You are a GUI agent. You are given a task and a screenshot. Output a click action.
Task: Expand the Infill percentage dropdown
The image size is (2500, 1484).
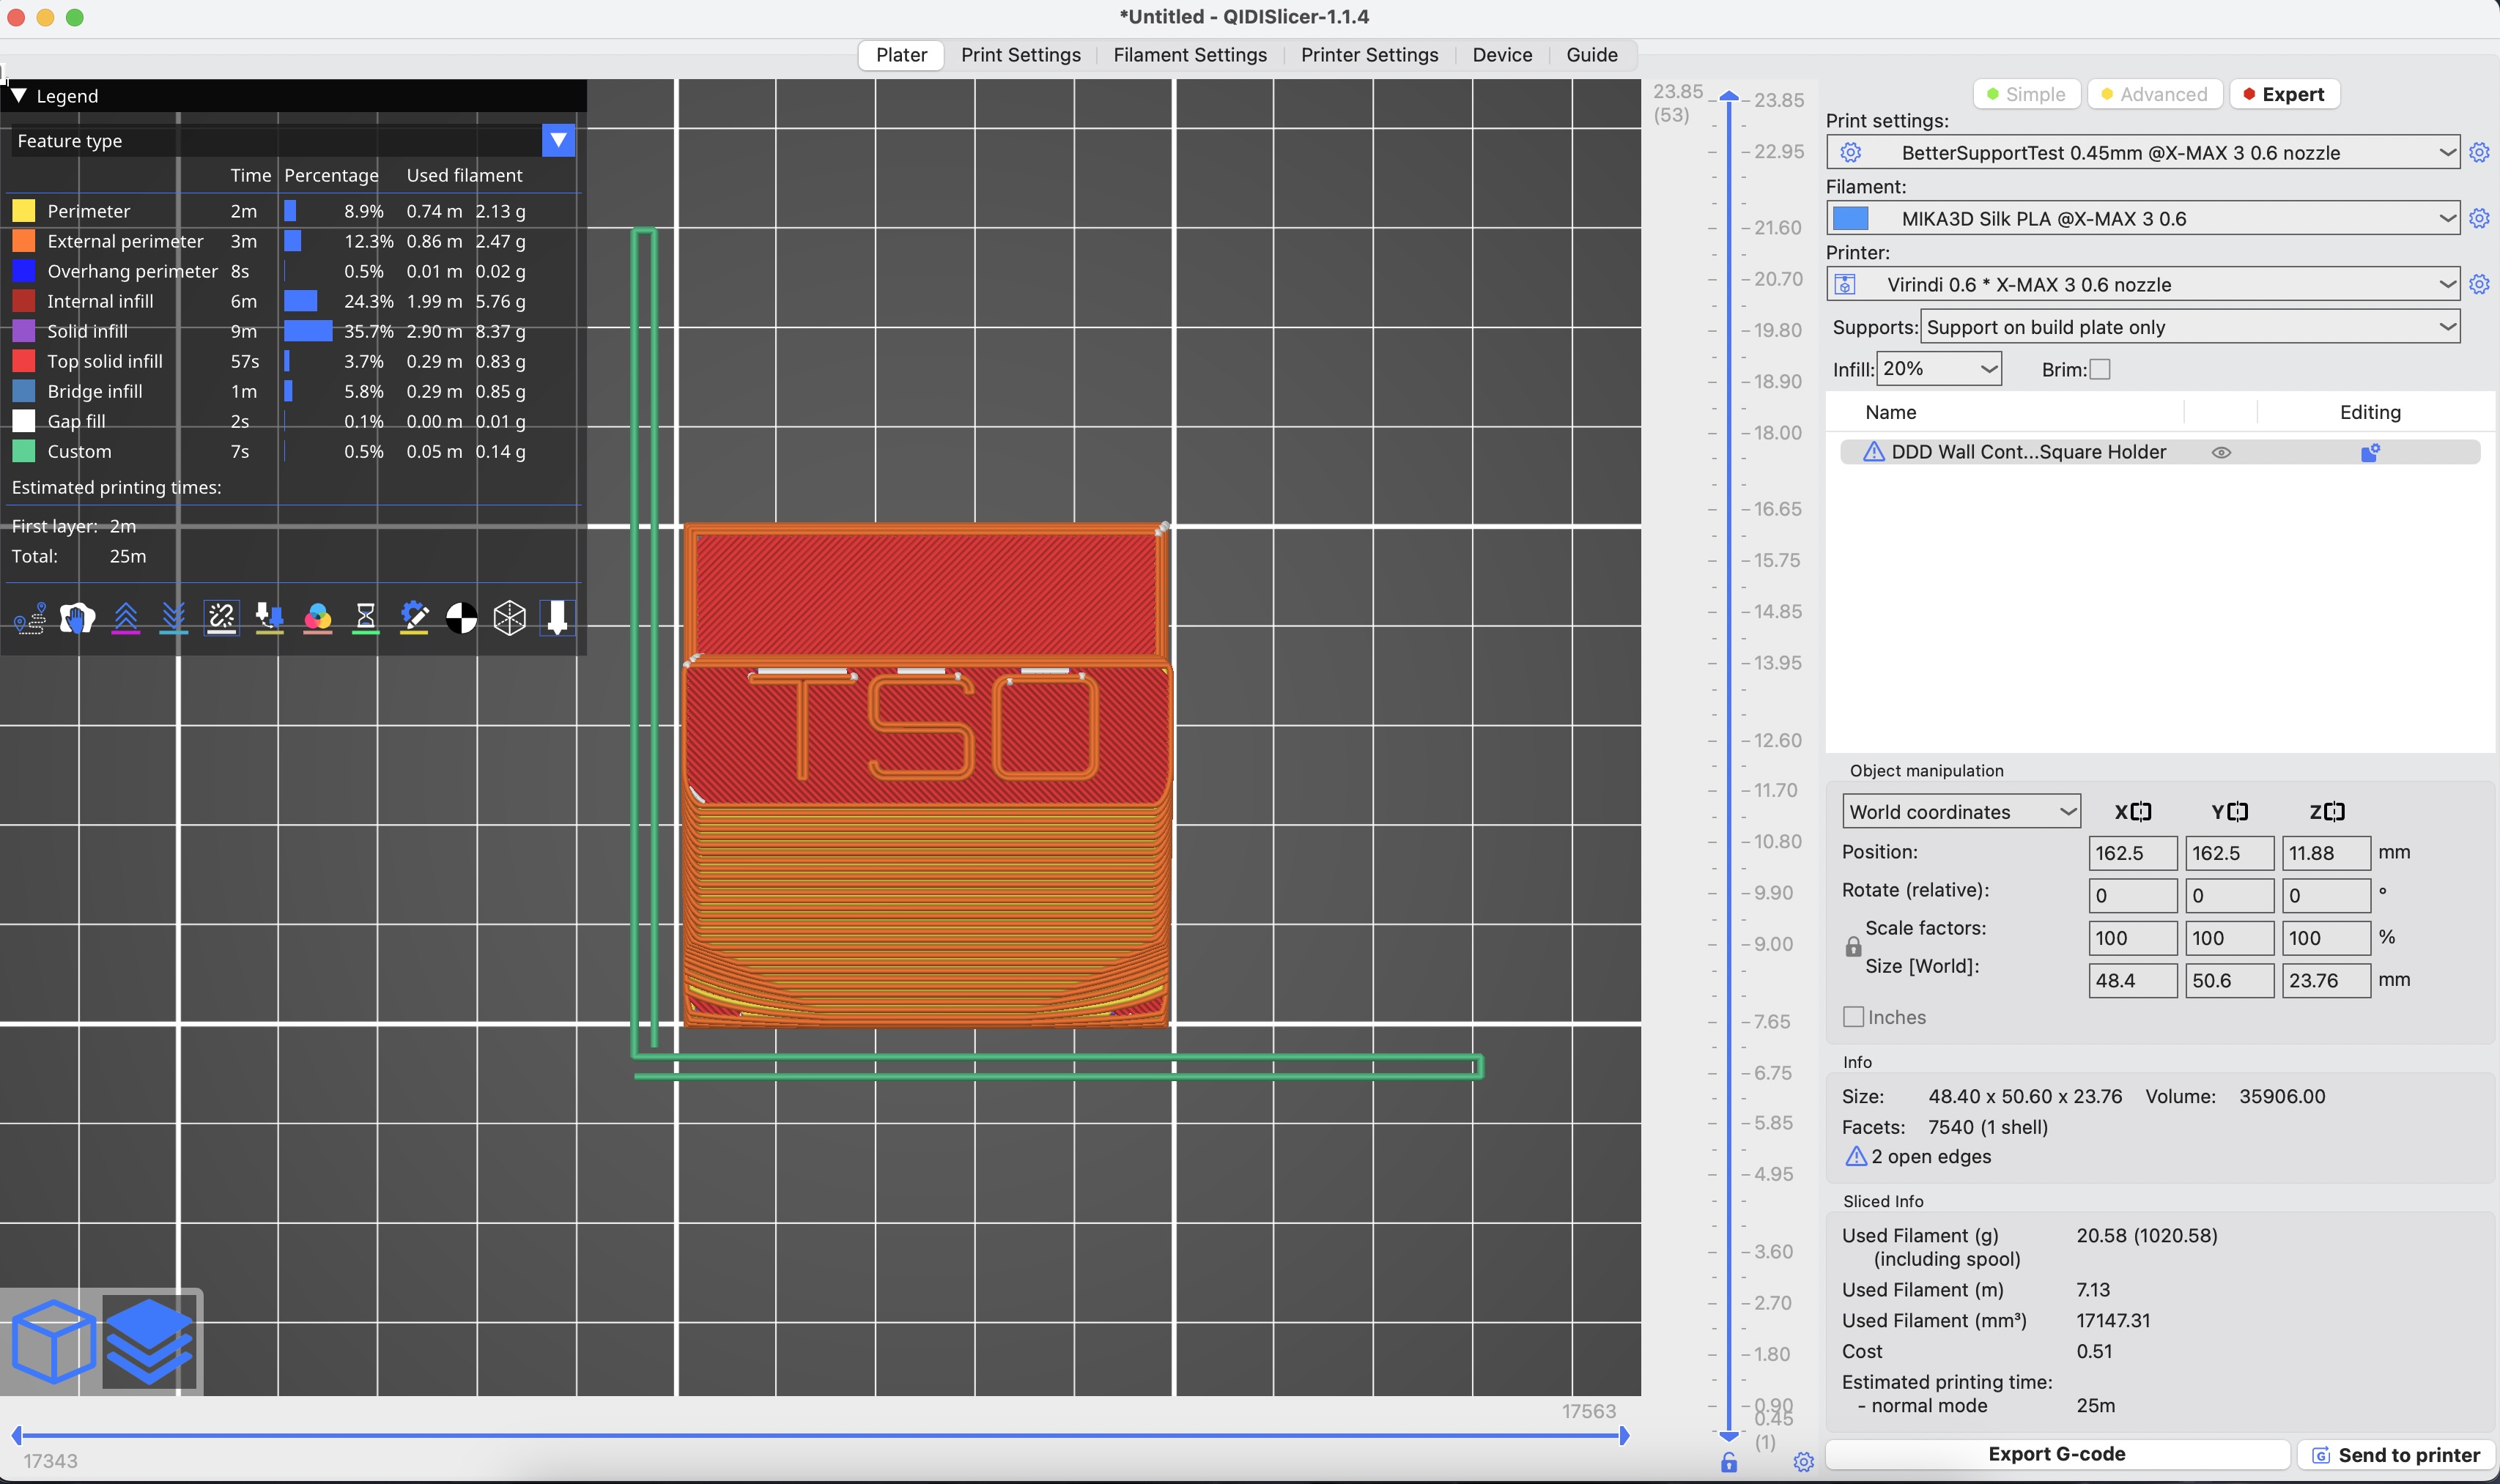click(x=1939, y=369)
